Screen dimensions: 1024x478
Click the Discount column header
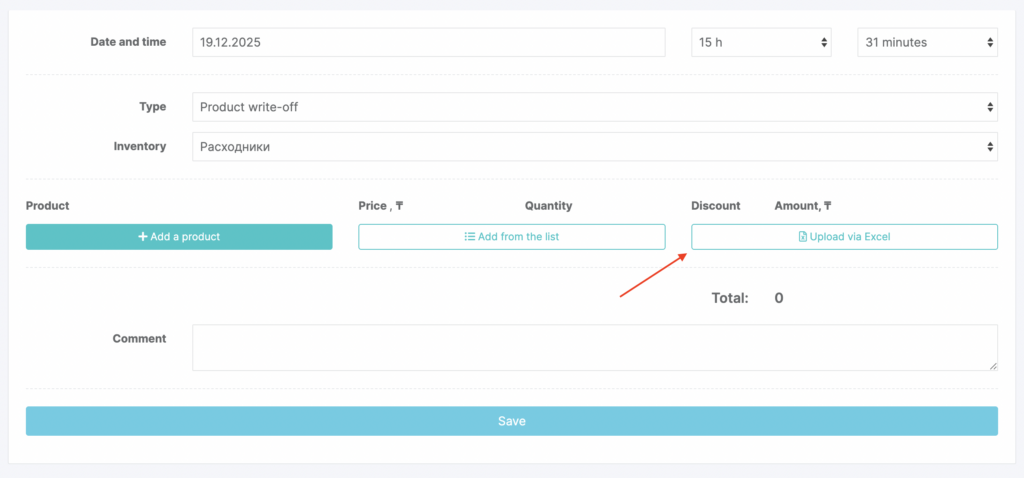click(715, 206)
